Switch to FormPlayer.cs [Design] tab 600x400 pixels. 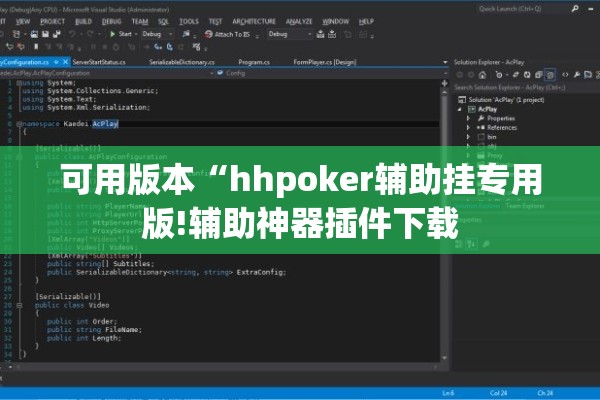pyautogui.click(x=324, y=62)
